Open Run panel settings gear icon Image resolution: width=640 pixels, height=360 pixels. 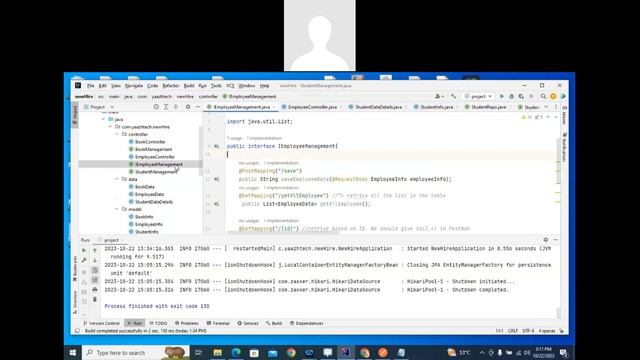[x=546, y=240]
